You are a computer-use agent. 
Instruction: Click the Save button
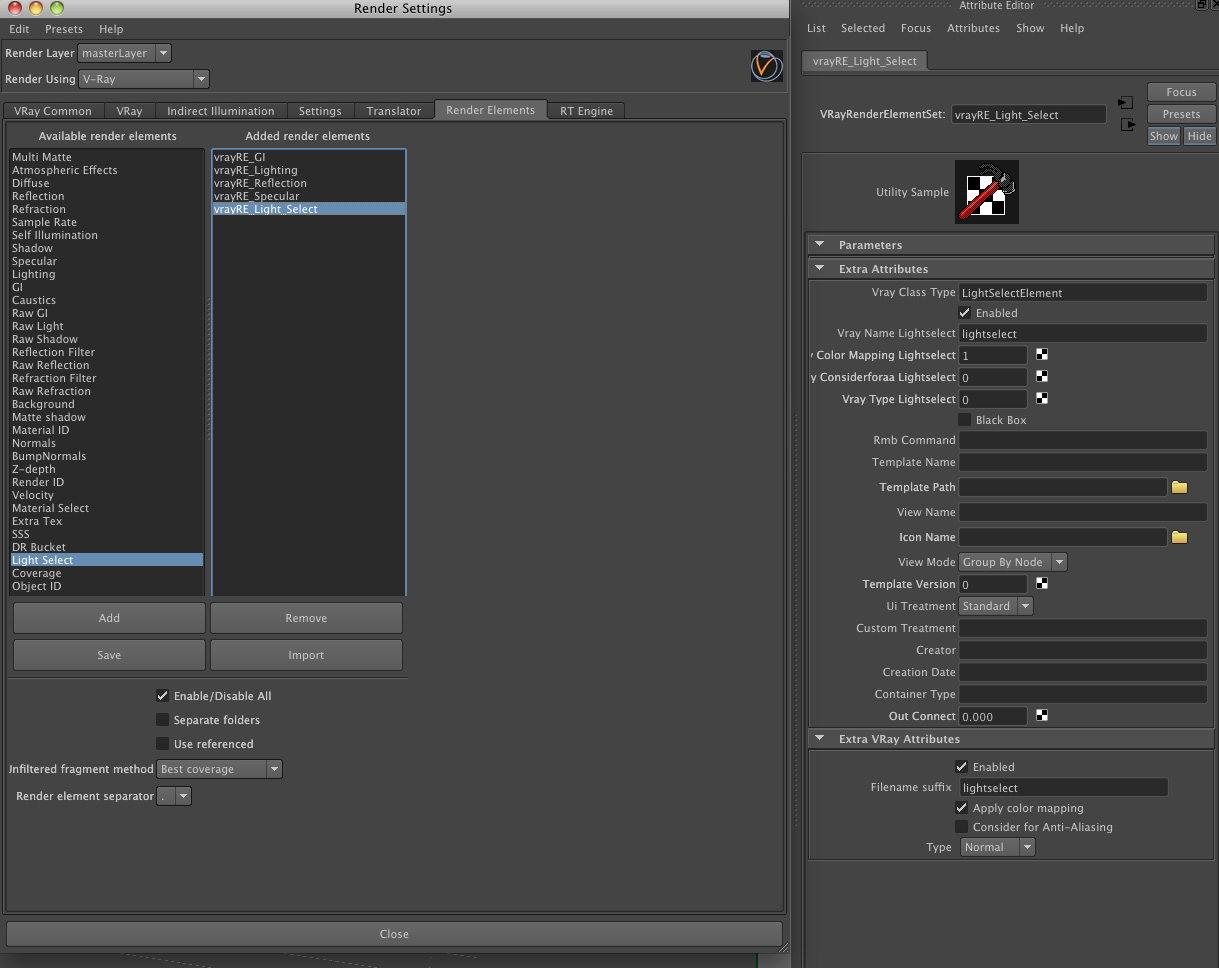(109, 655)
